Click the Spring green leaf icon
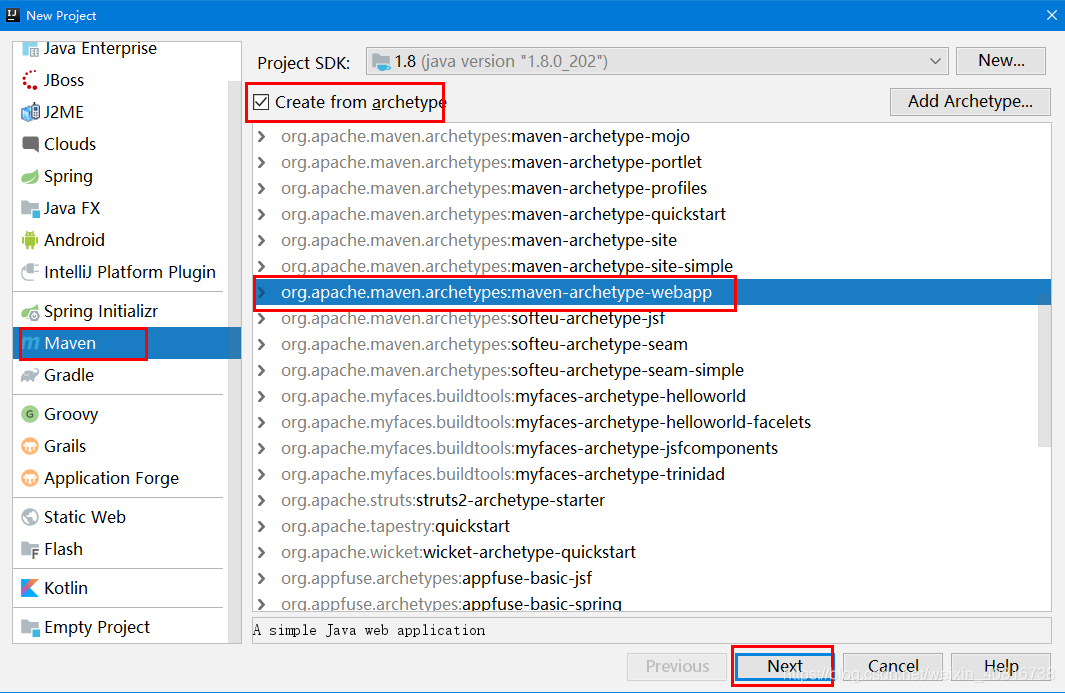The image size is (1065, 693). point(30,177)
